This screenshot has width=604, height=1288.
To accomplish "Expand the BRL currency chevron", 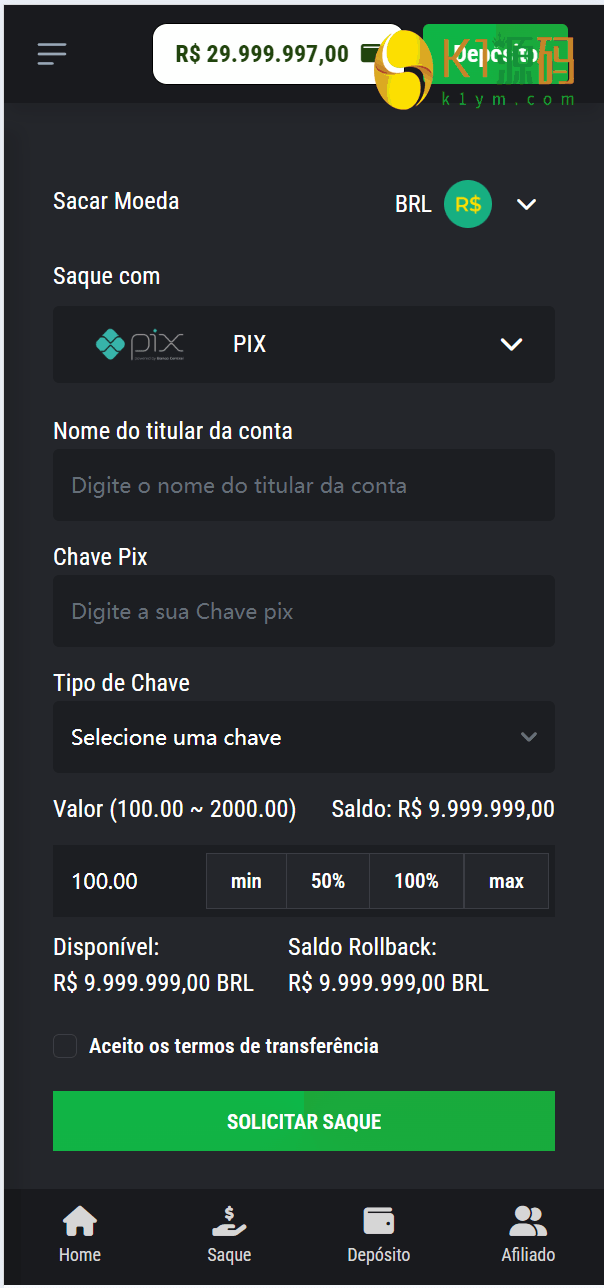I will [526, 204].
